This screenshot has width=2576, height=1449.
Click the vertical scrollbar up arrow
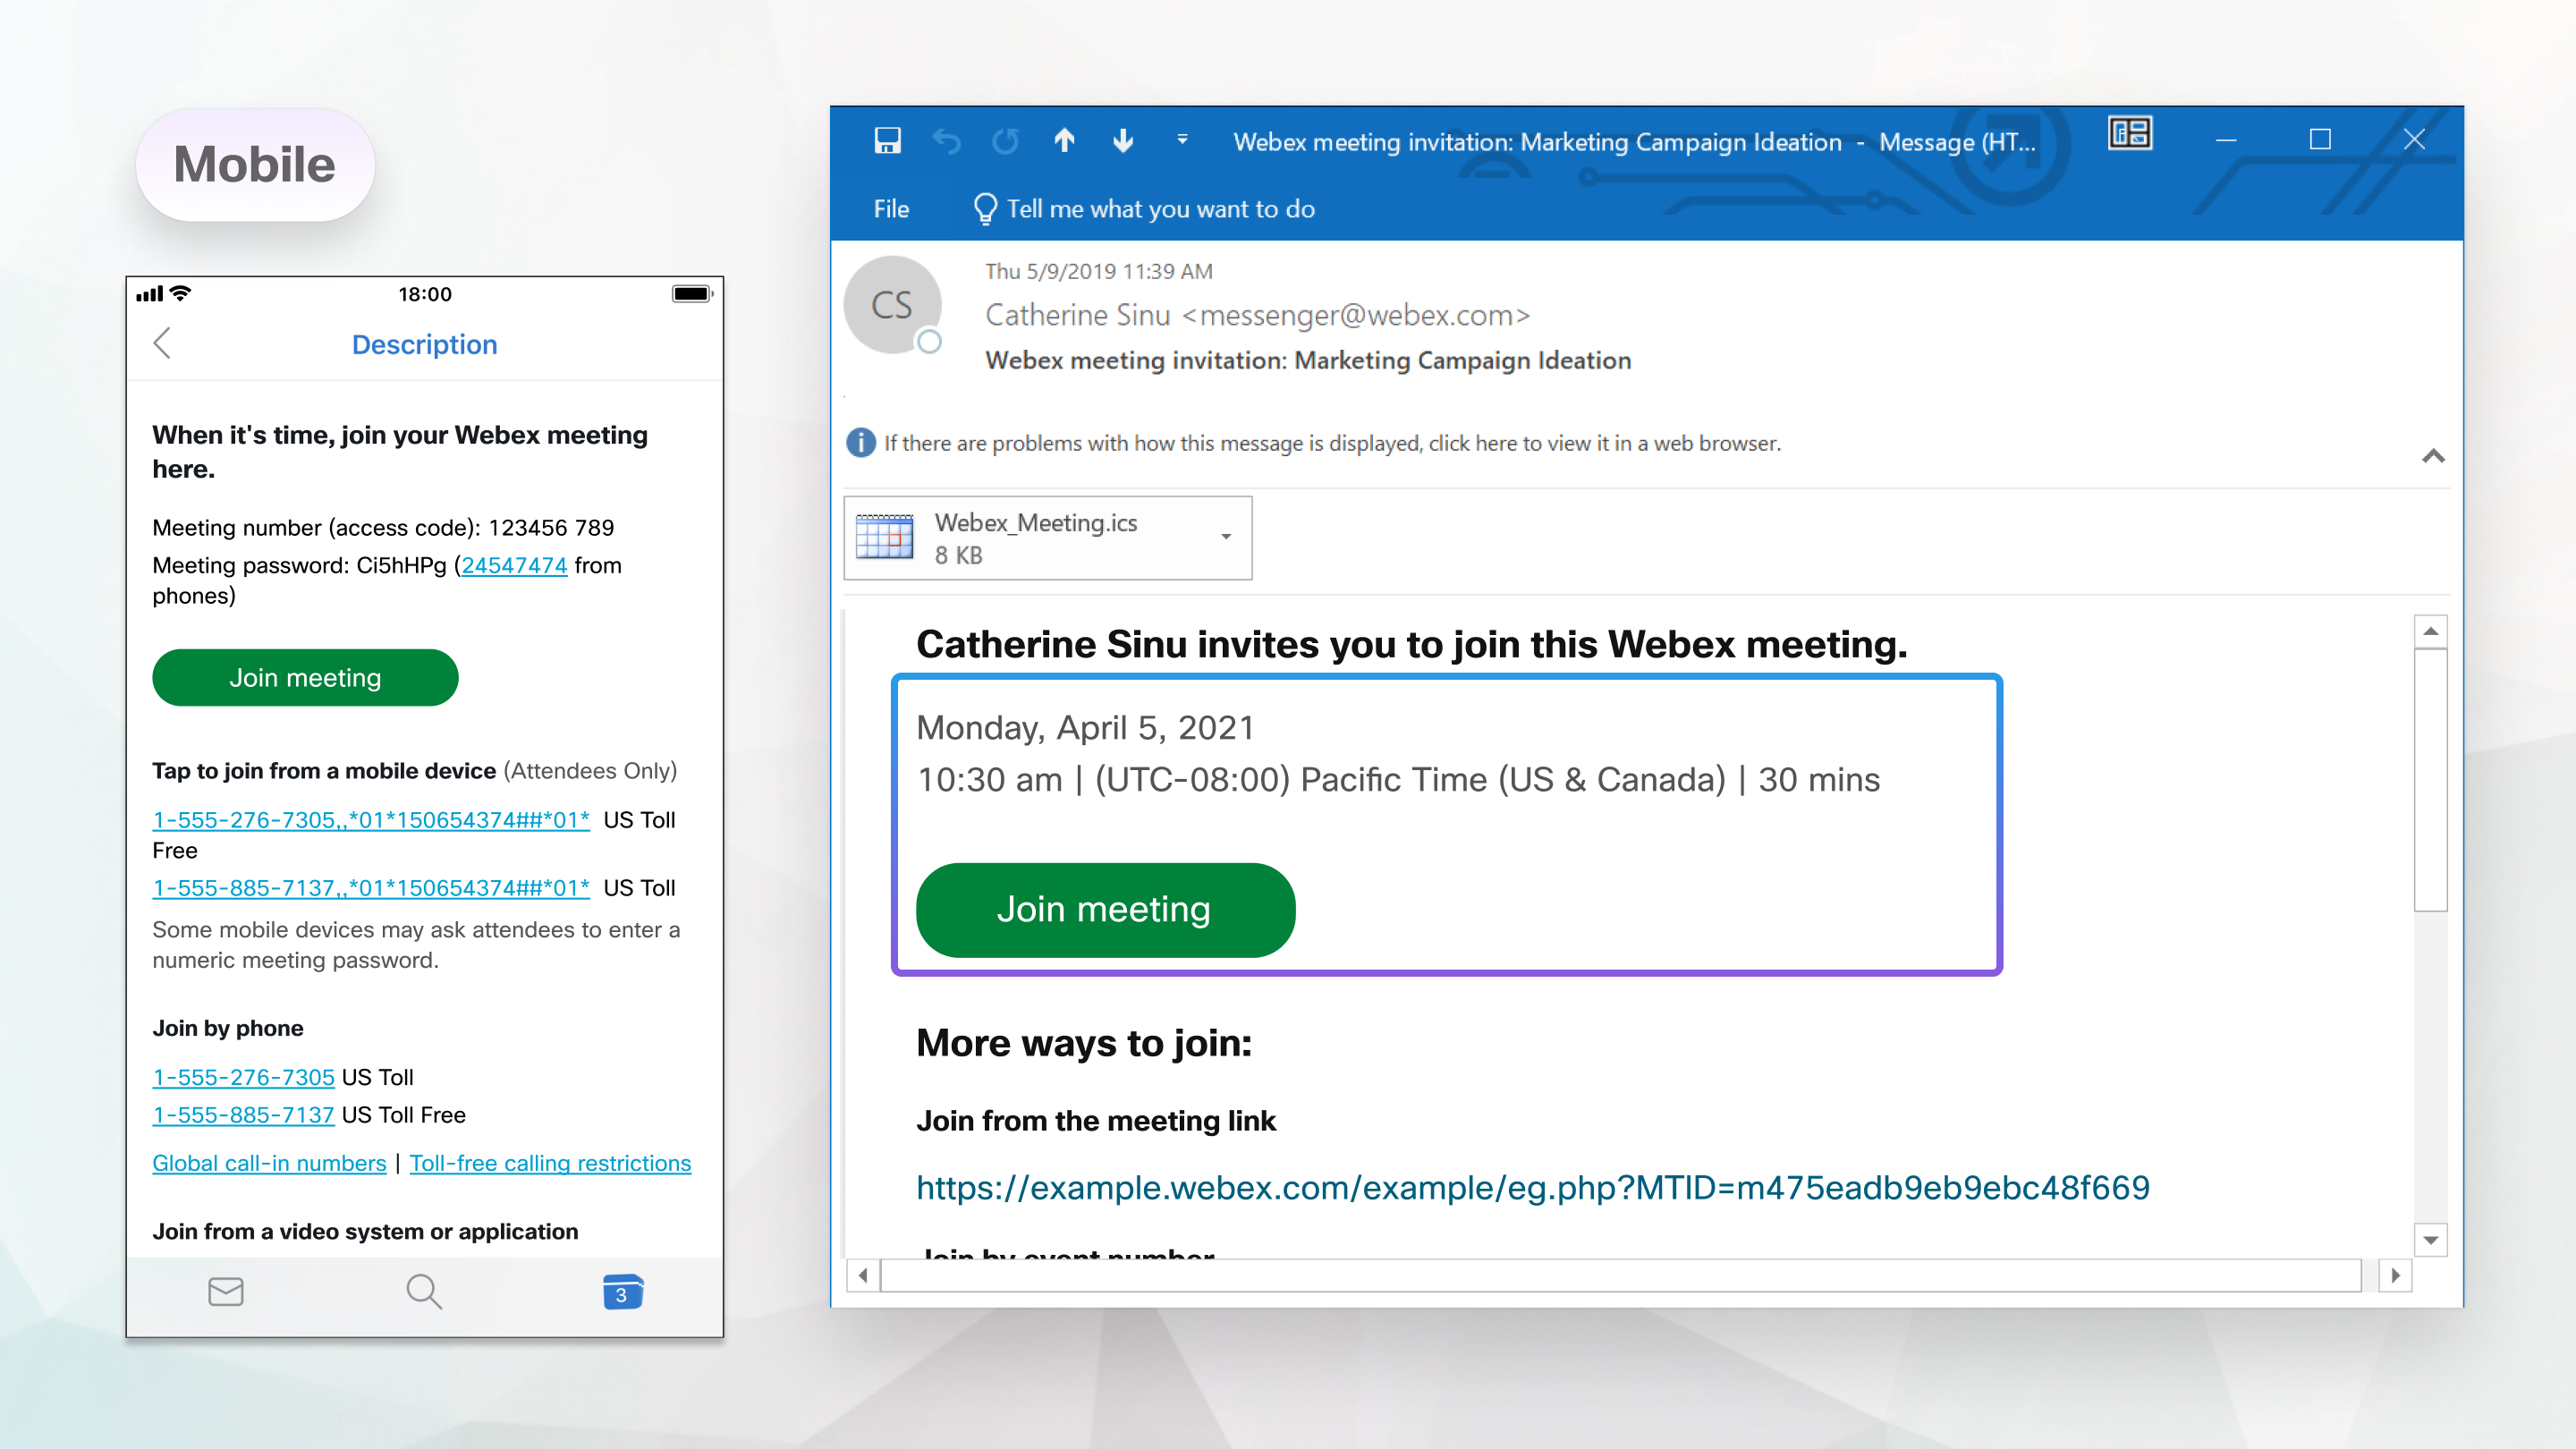pyautogui.click(x=2430, y=631)
